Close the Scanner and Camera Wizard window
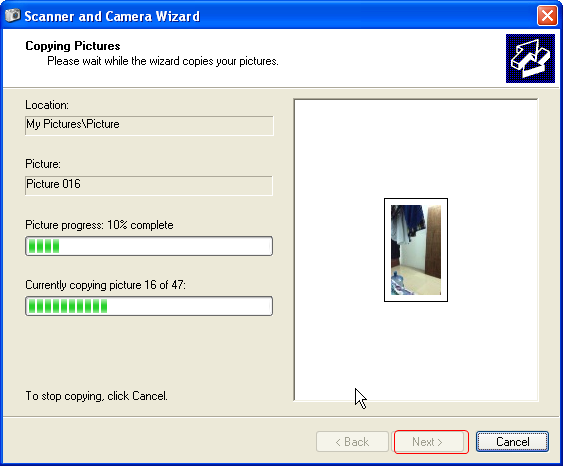Screen dimensions: 563x466 pyautogui.click(x=547, y=16)
